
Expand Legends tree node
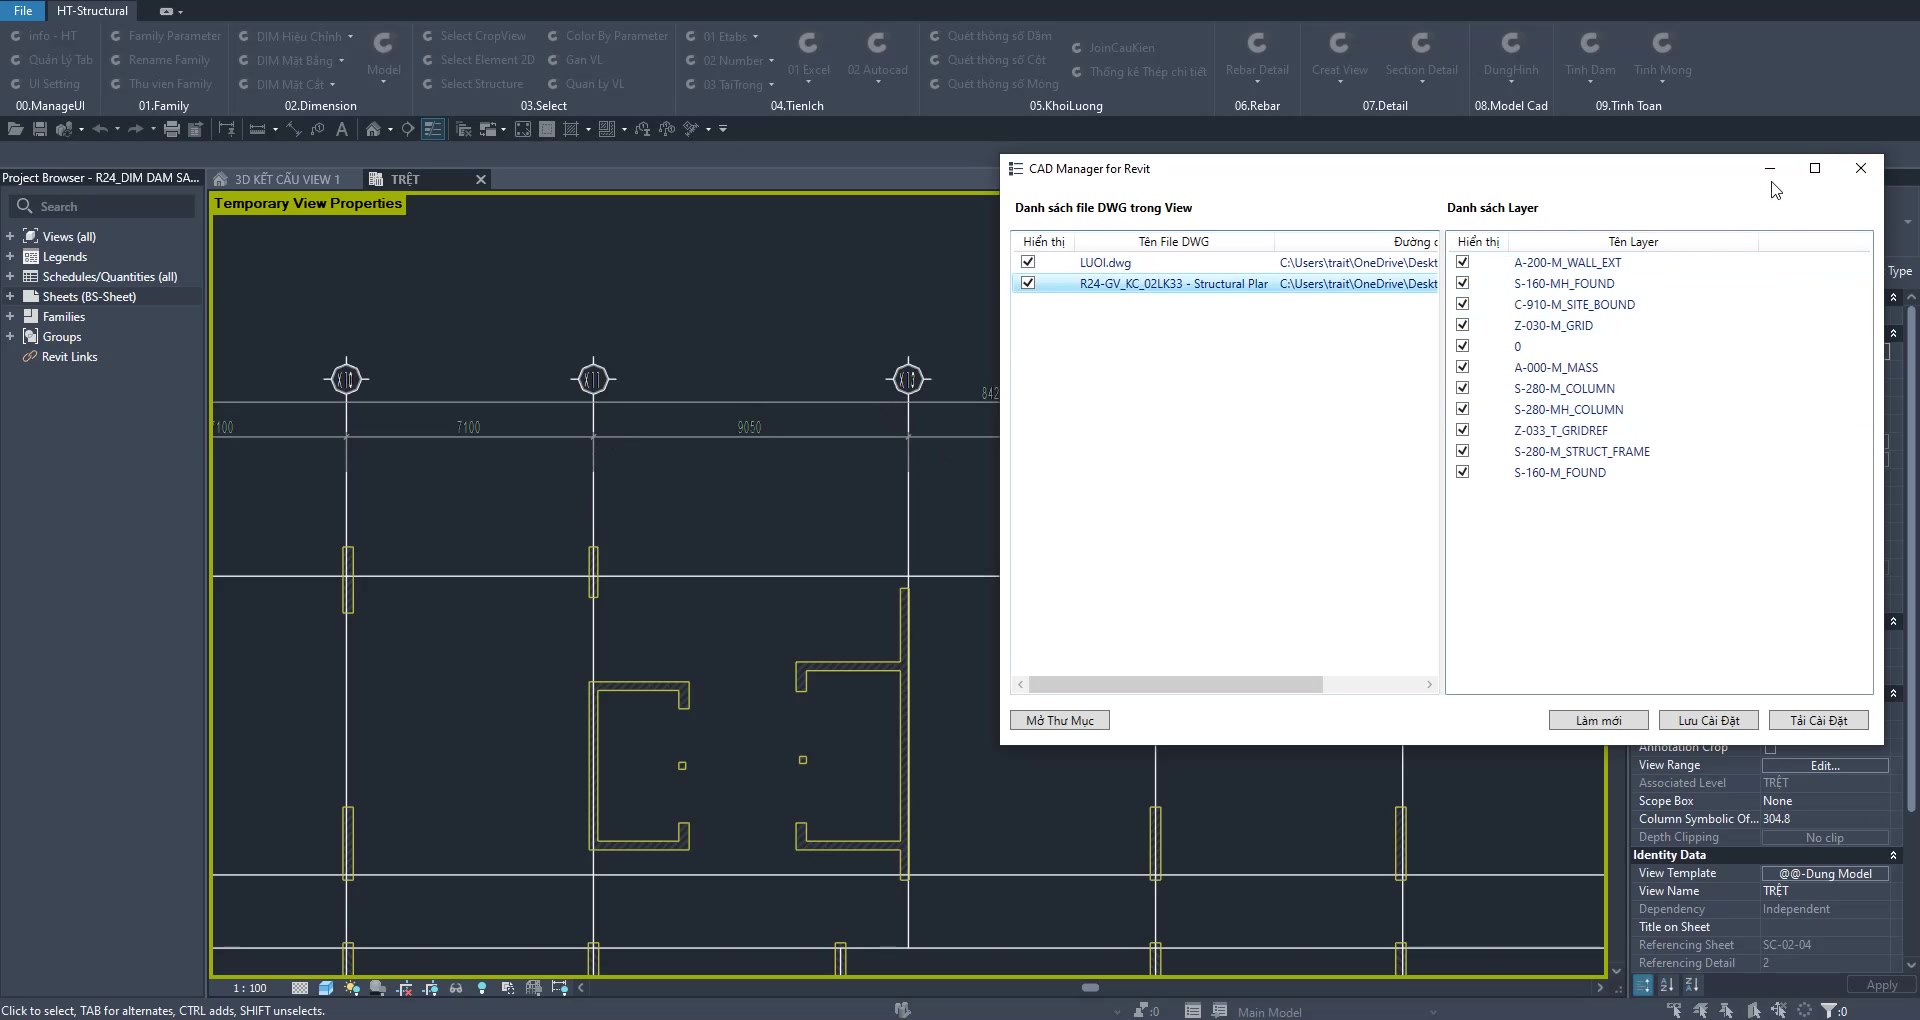pyautogui.click(x=10, y=257)
